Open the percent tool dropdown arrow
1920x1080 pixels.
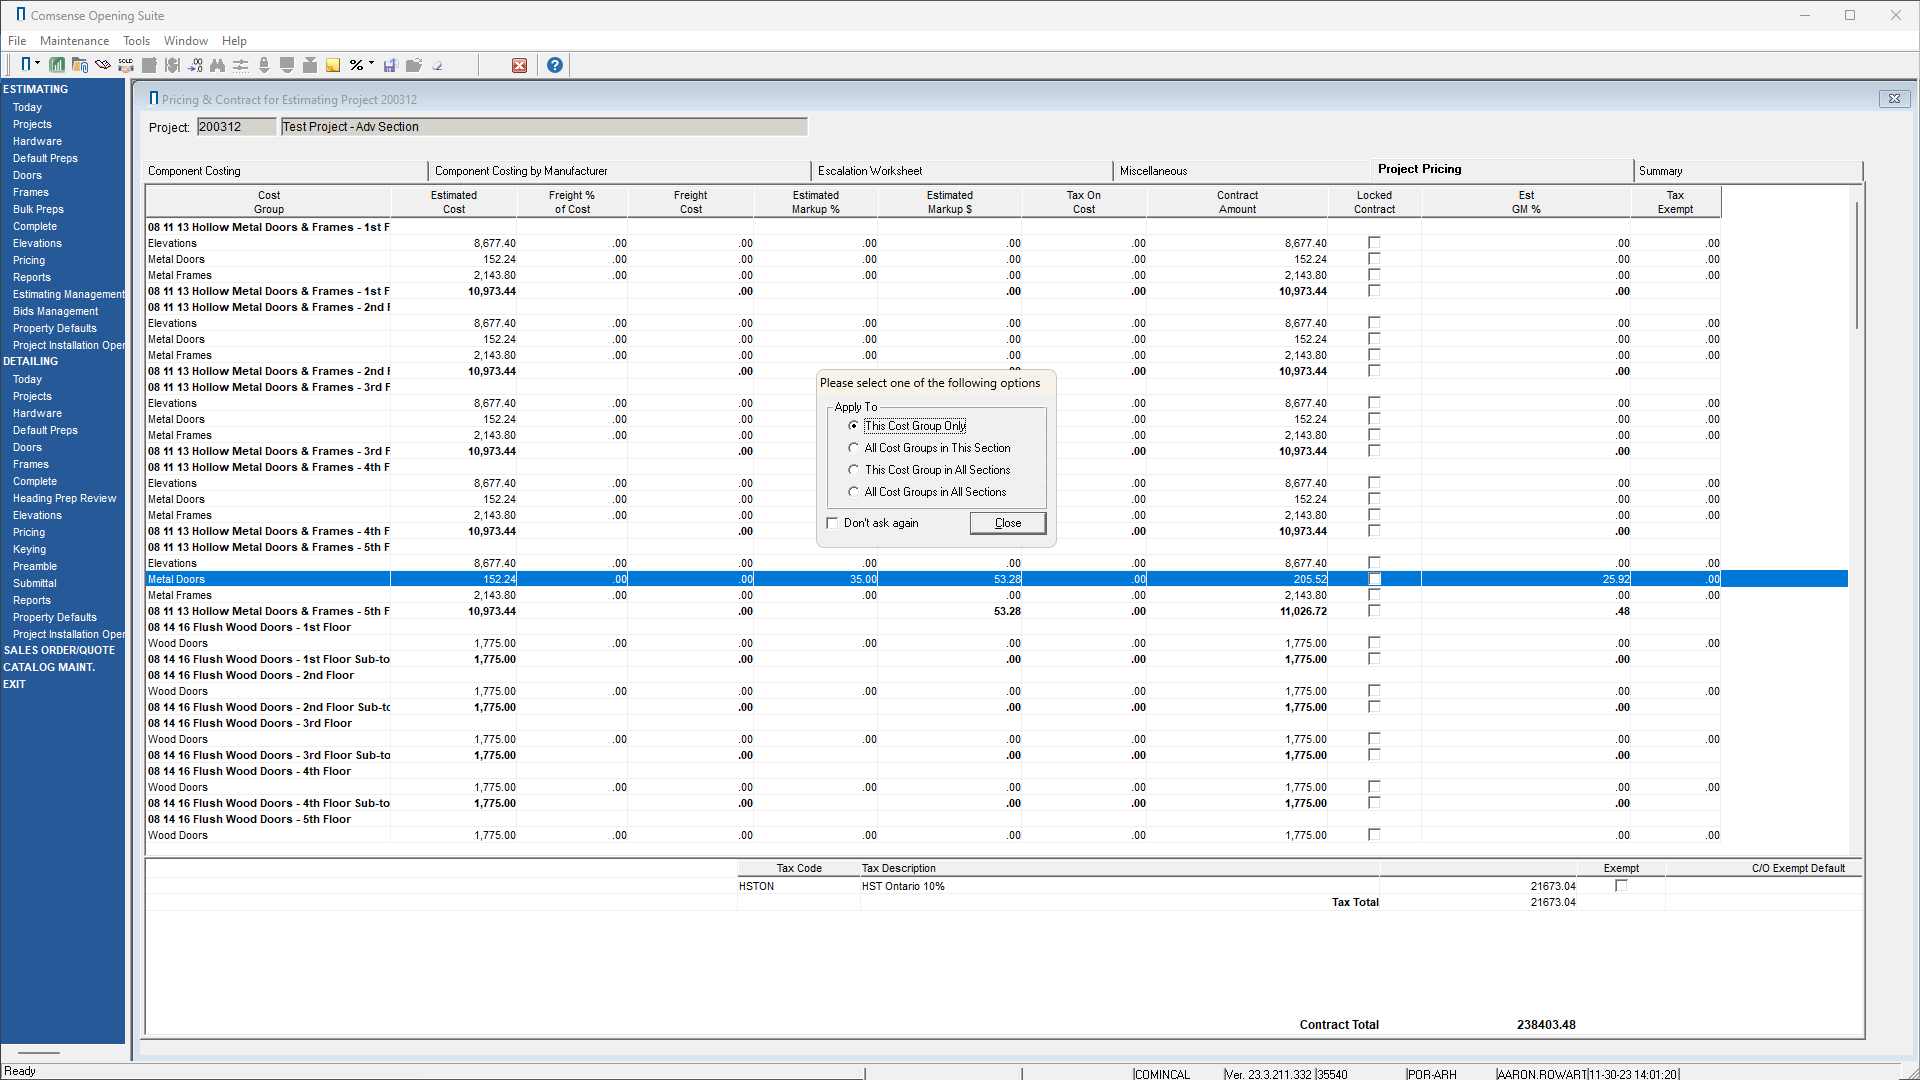click(371, 64)
